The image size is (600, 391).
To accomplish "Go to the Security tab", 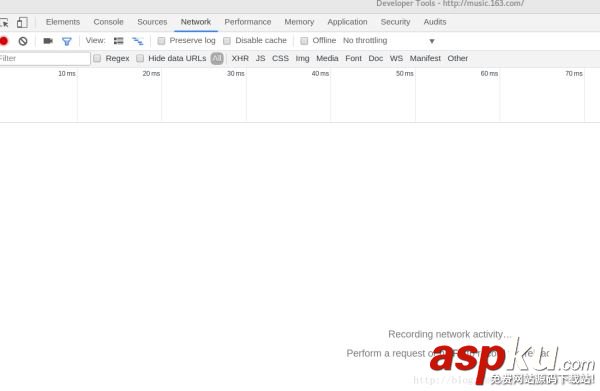I will point(395,22).
